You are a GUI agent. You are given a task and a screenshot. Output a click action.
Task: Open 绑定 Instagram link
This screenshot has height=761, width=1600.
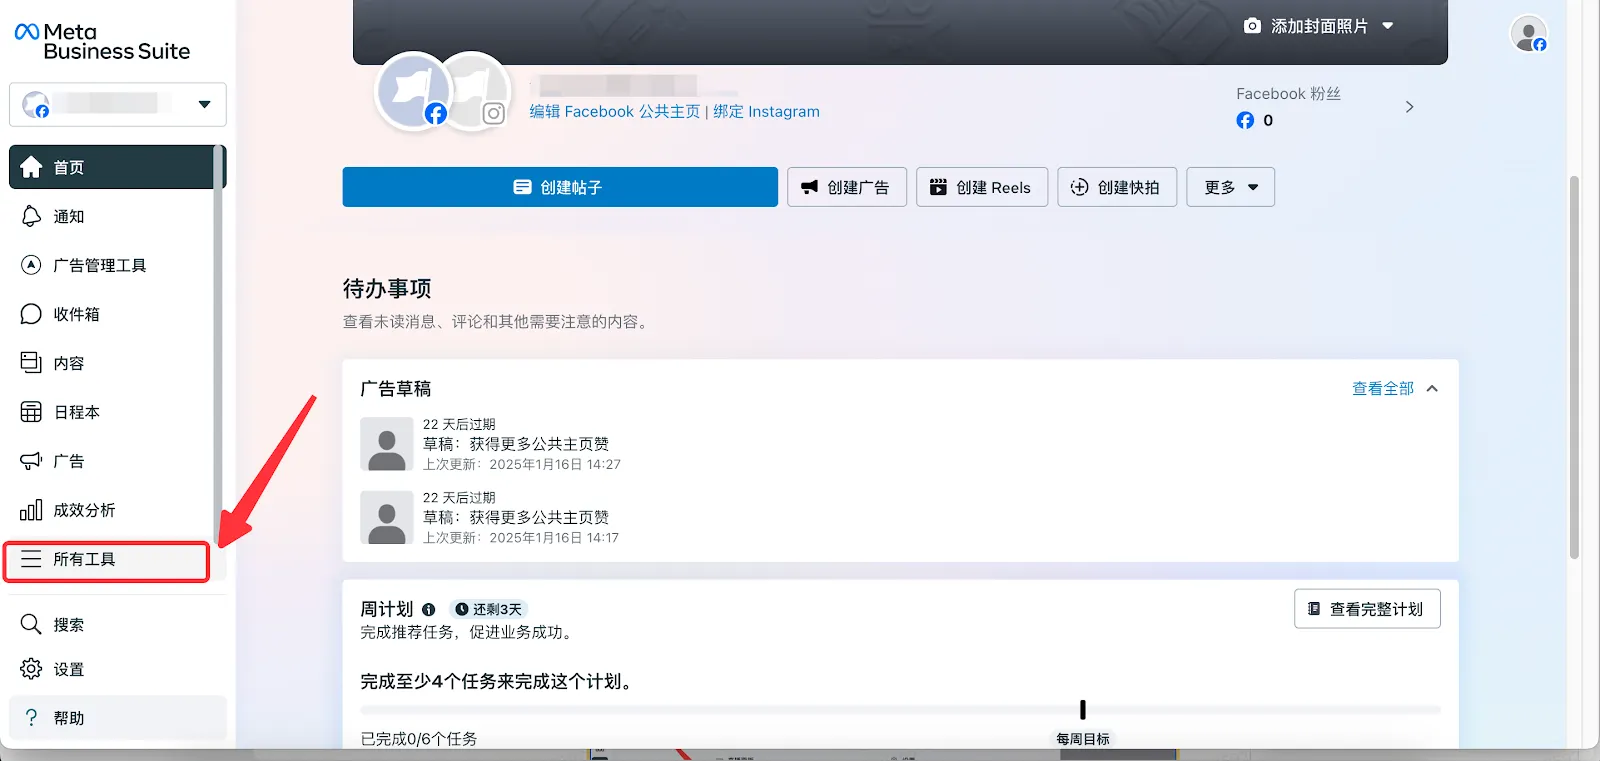point(766,112)
